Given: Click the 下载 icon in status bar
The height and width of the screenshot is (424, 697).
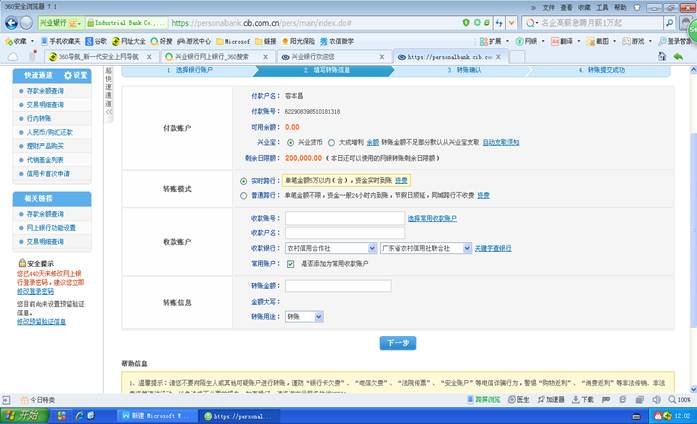Looking at the screenshot, I should [591, 397].
